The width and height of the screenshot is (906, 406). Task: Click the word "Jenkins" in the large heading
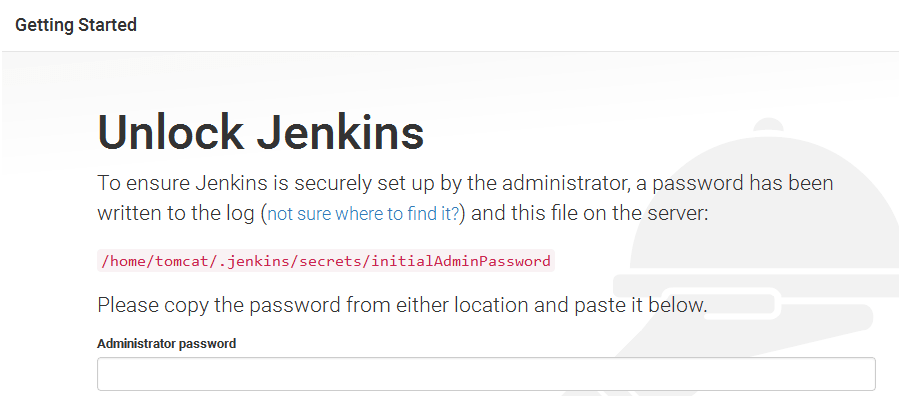tap(343, 133)
